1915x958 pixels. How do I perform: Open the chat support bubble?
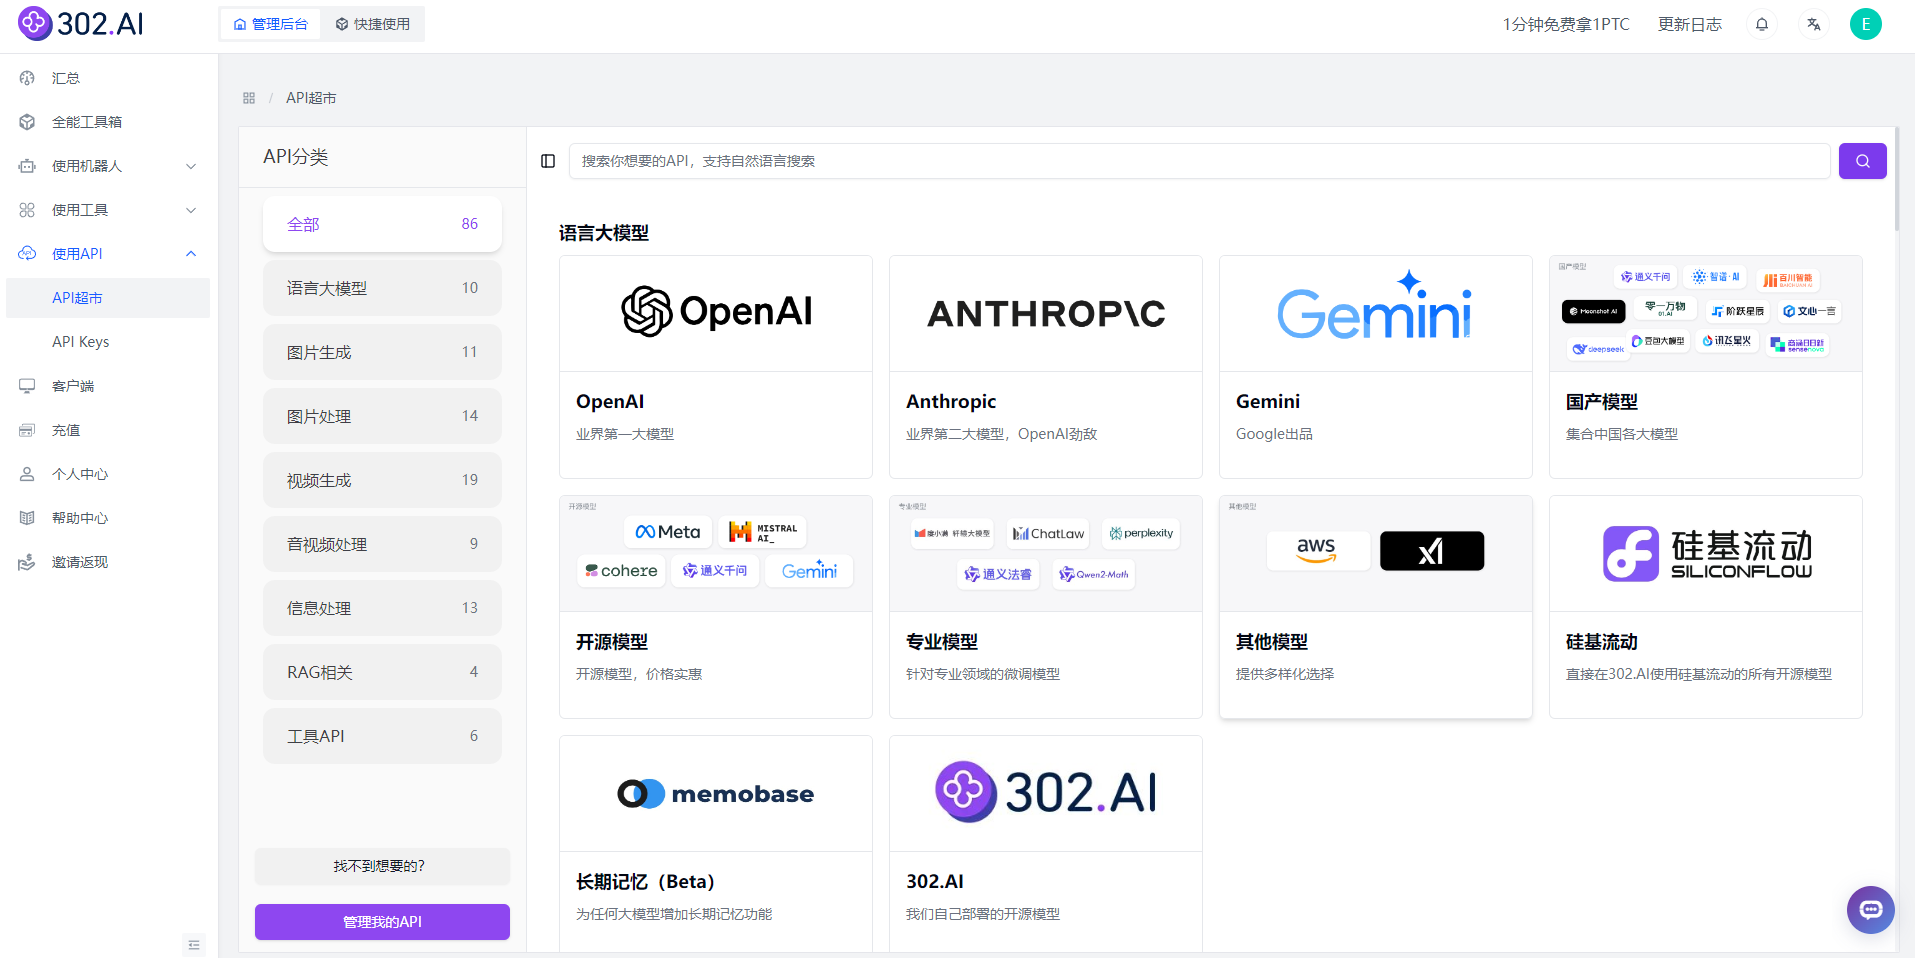[x=1871, y=910]
